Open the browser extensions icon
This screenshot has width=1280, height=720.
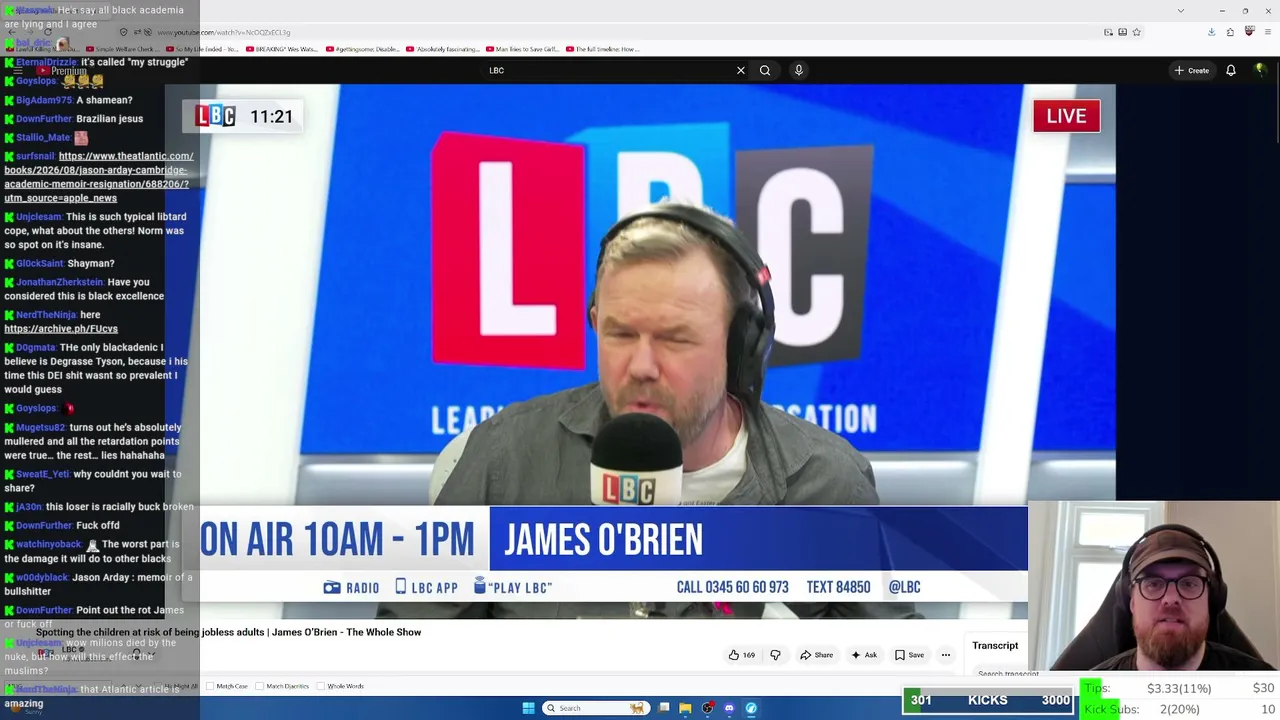[x=1230, y=32]
